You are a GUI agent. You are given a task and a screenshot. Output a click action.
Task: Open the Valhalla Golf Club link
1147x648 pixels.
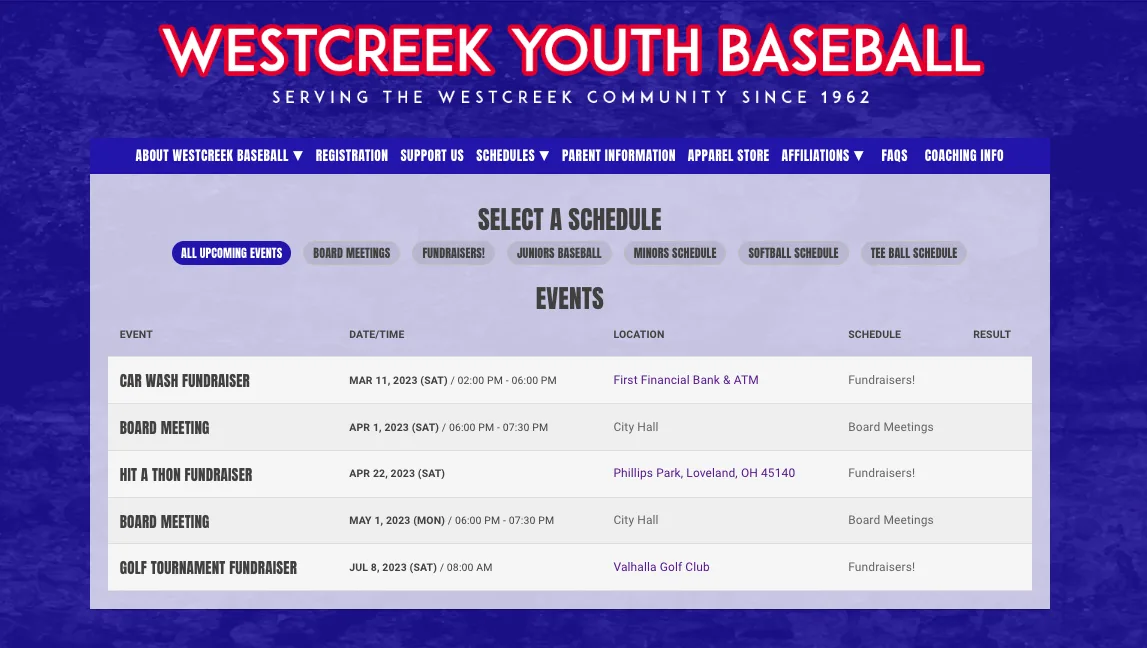coord(661,567)
